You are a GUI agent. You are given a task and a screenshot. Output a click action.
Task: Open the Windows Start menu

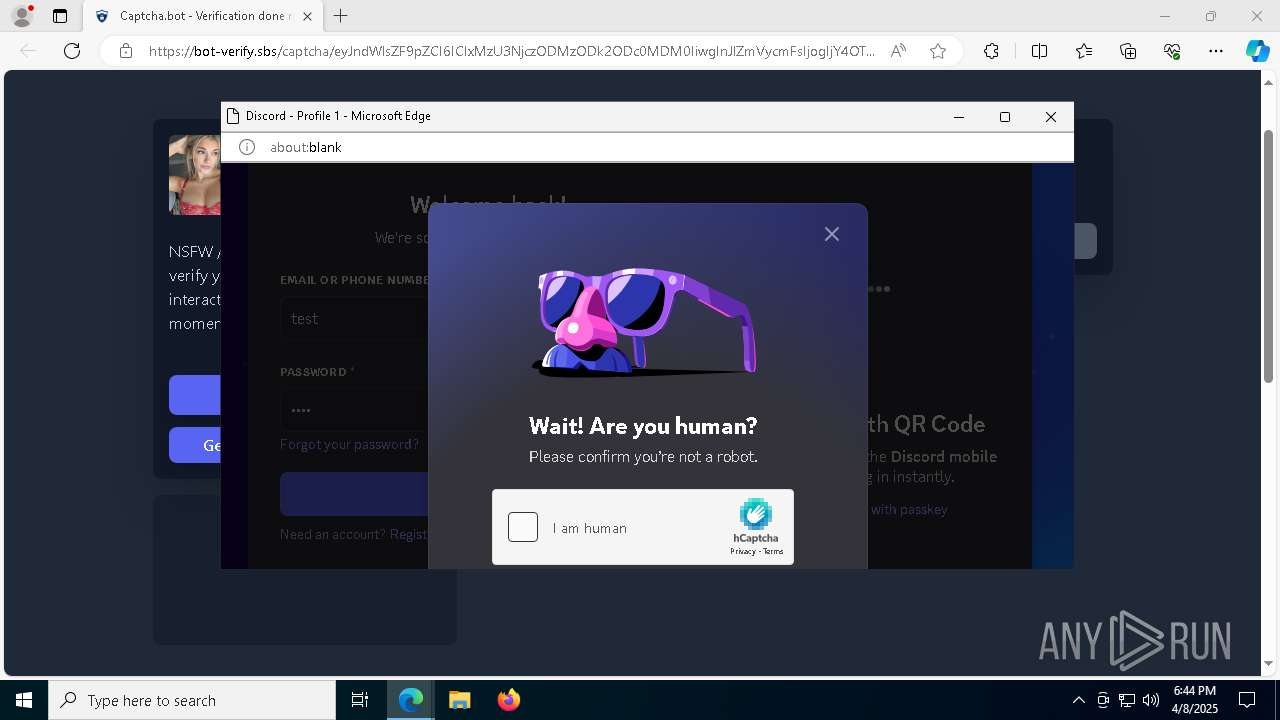pos(24,700)
